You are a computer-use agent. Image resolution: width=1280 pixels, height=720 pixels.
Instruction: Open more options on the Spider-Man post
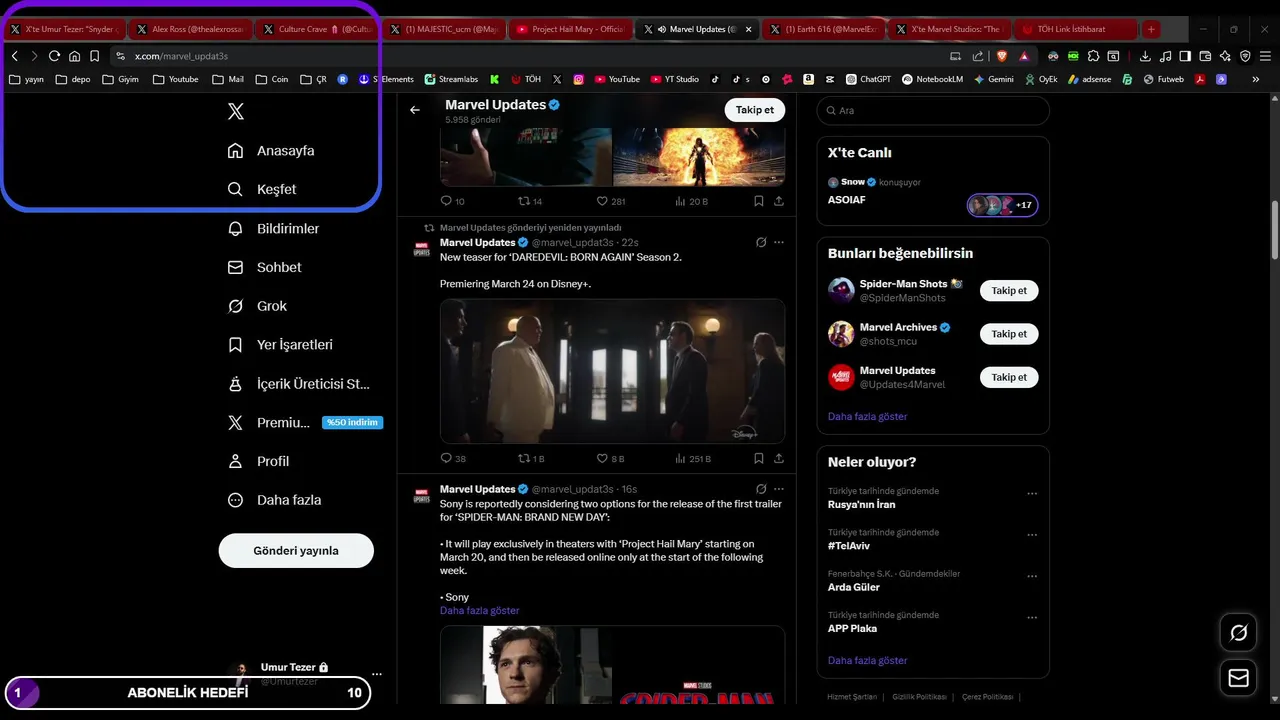(779, 489)
